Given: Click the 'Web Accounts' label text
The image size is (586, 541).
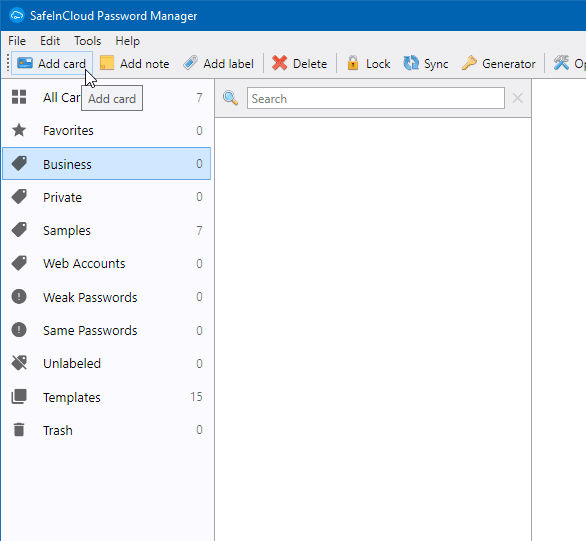Looking at the screenshot, I should [x=84, y=264].
